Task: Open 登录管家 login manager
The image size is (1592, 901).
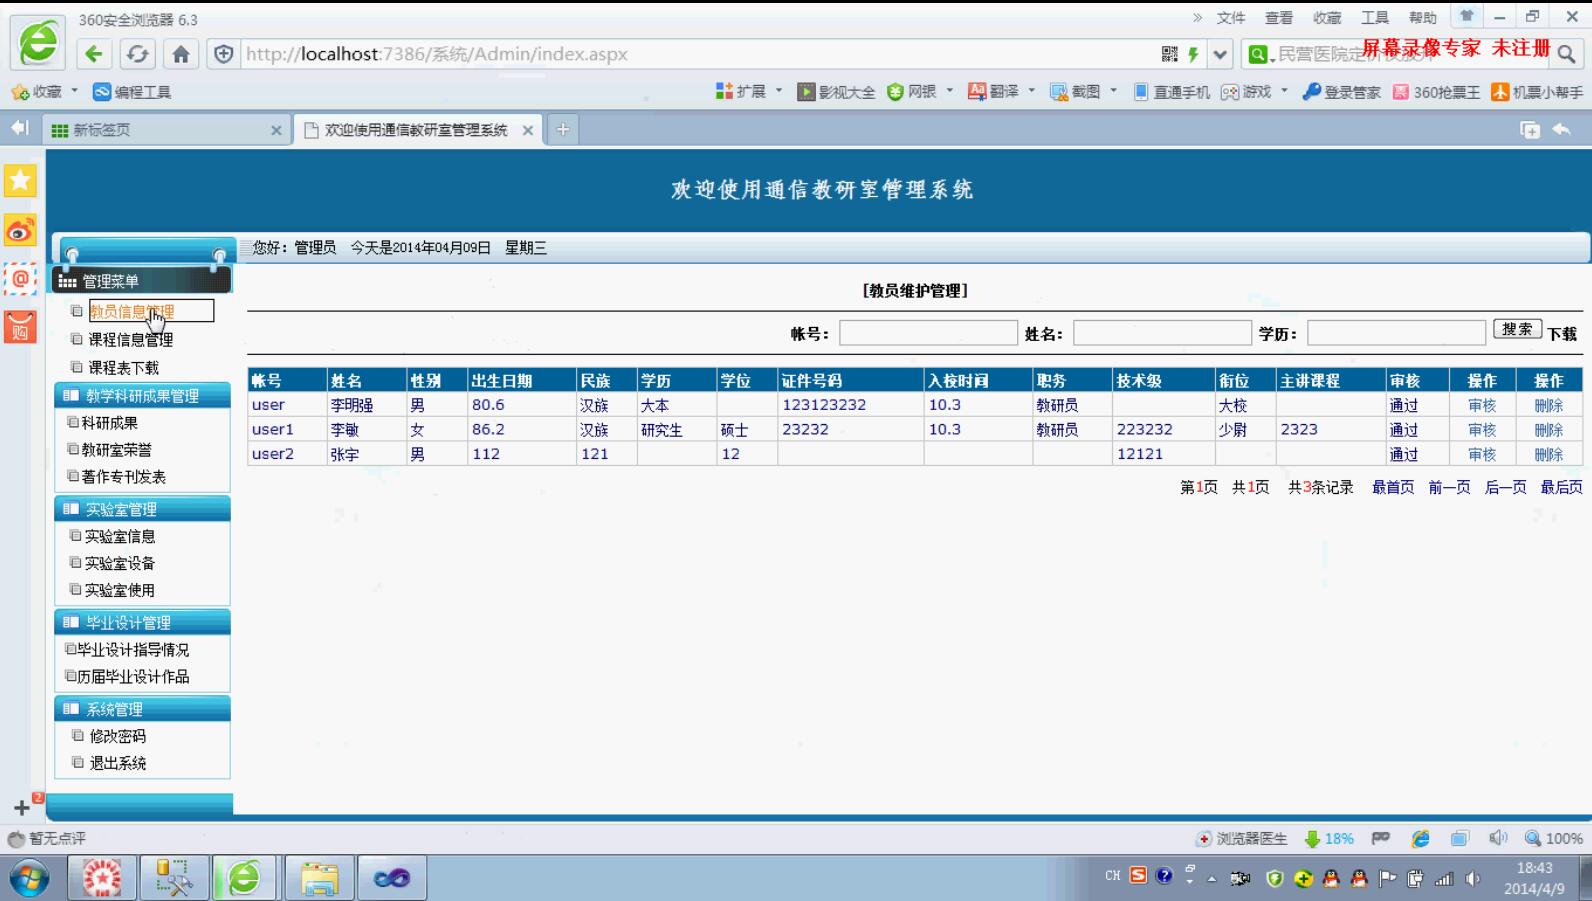Action: (1342, 91)
